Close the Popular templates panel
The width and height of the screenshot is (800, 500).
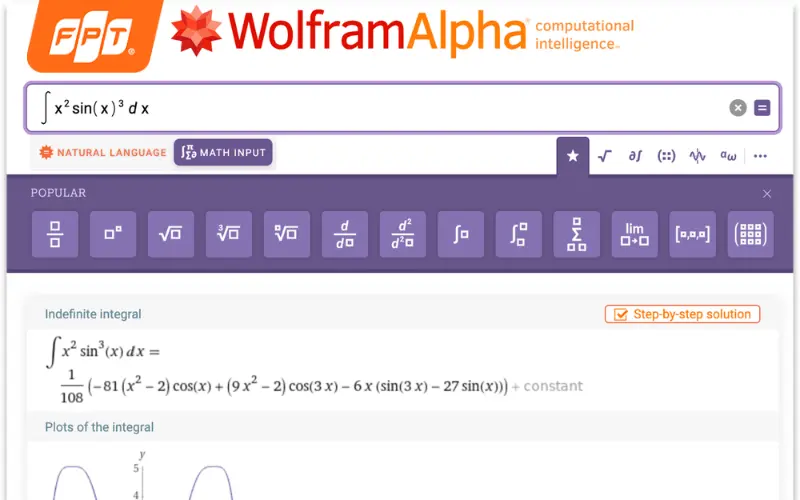767,194
